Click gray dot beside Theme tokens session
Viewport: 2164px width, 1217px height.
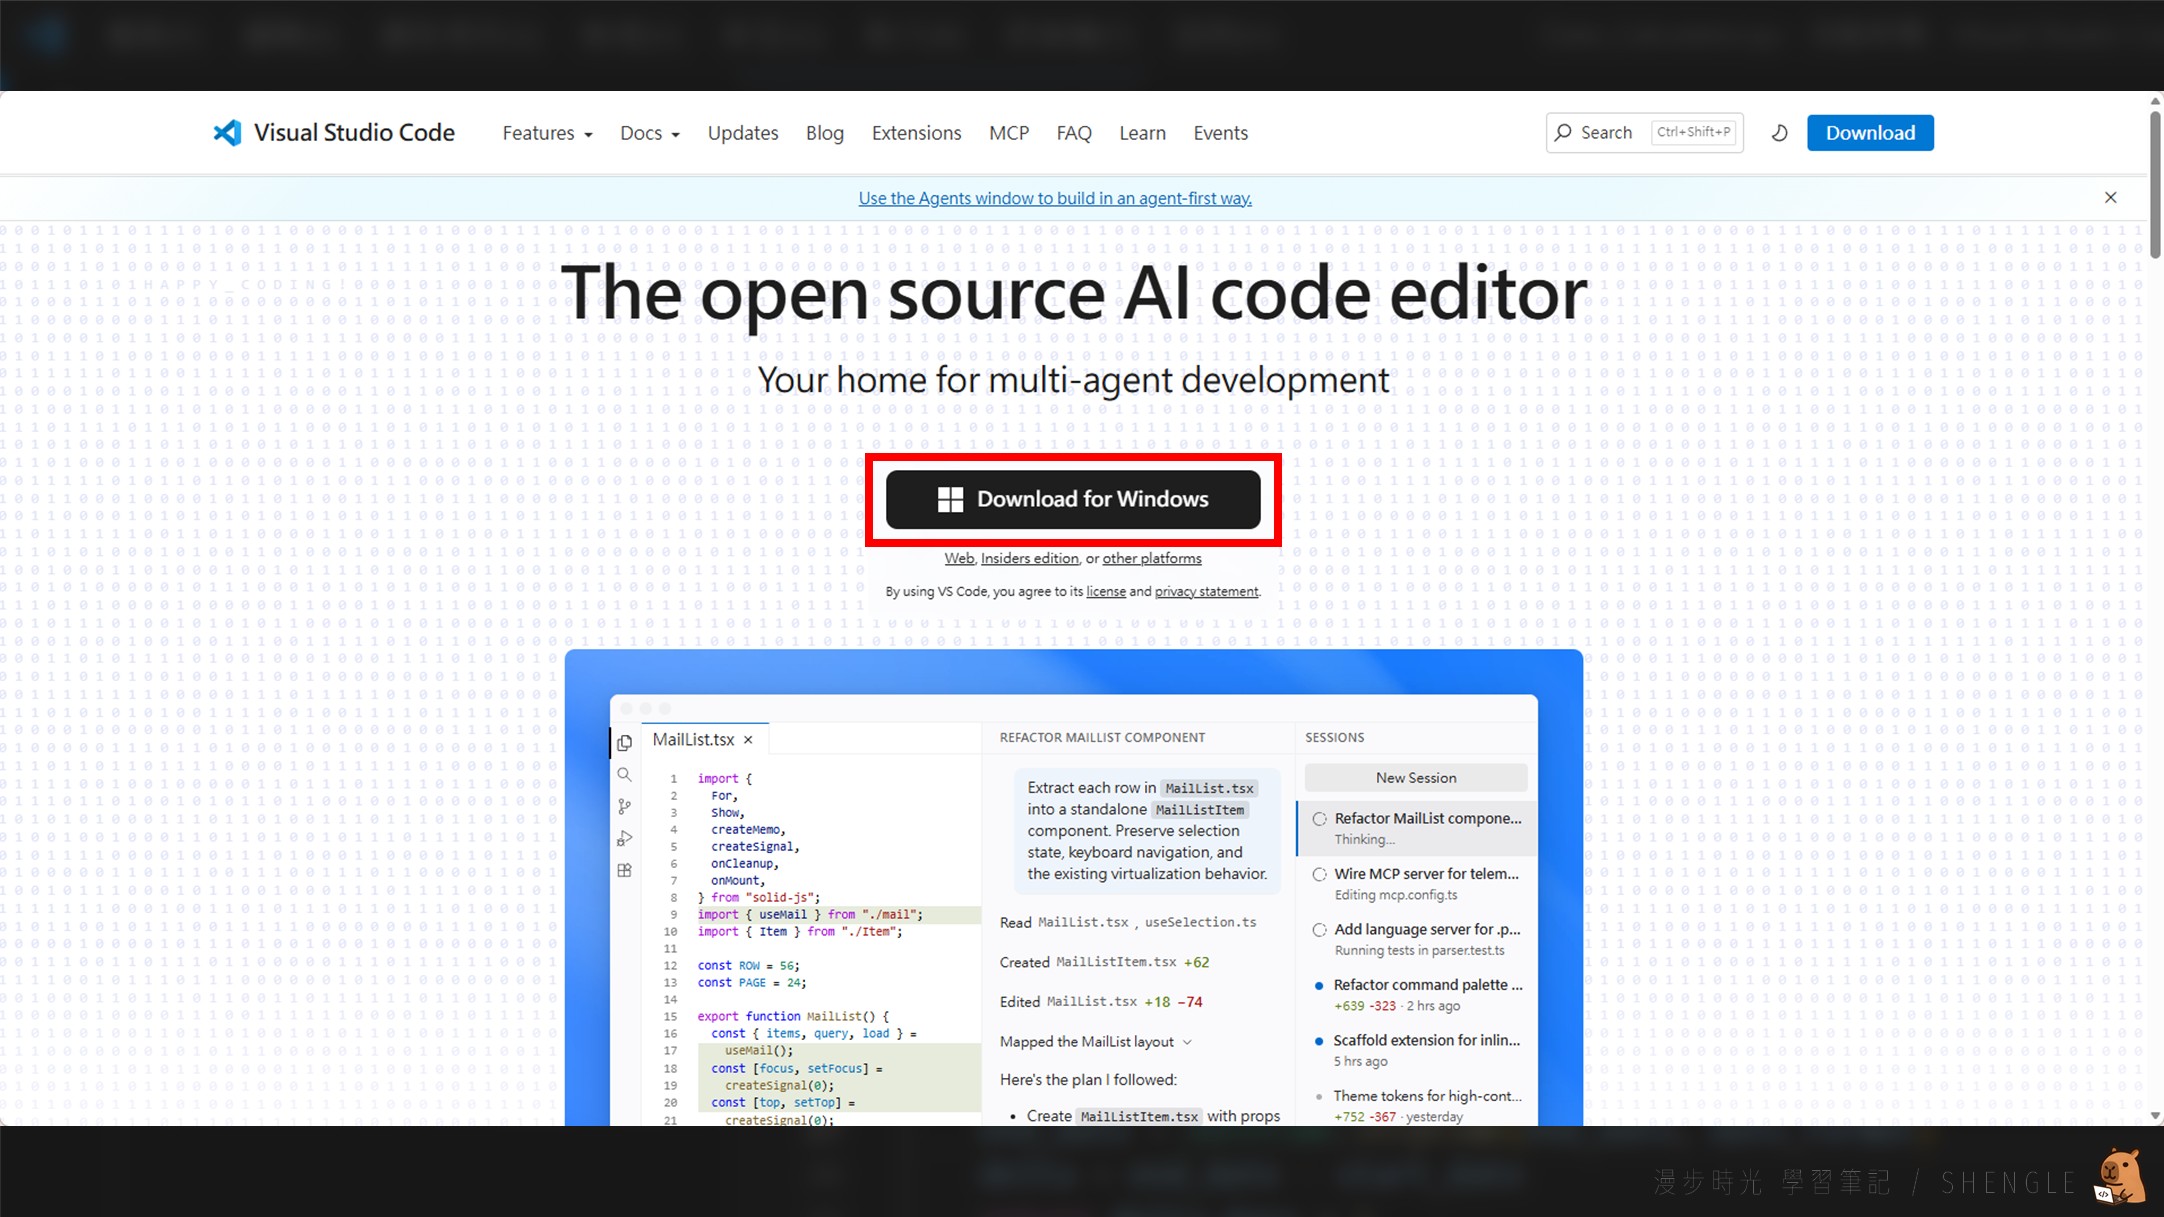pyautogui.click(x=1319, y=1097)
